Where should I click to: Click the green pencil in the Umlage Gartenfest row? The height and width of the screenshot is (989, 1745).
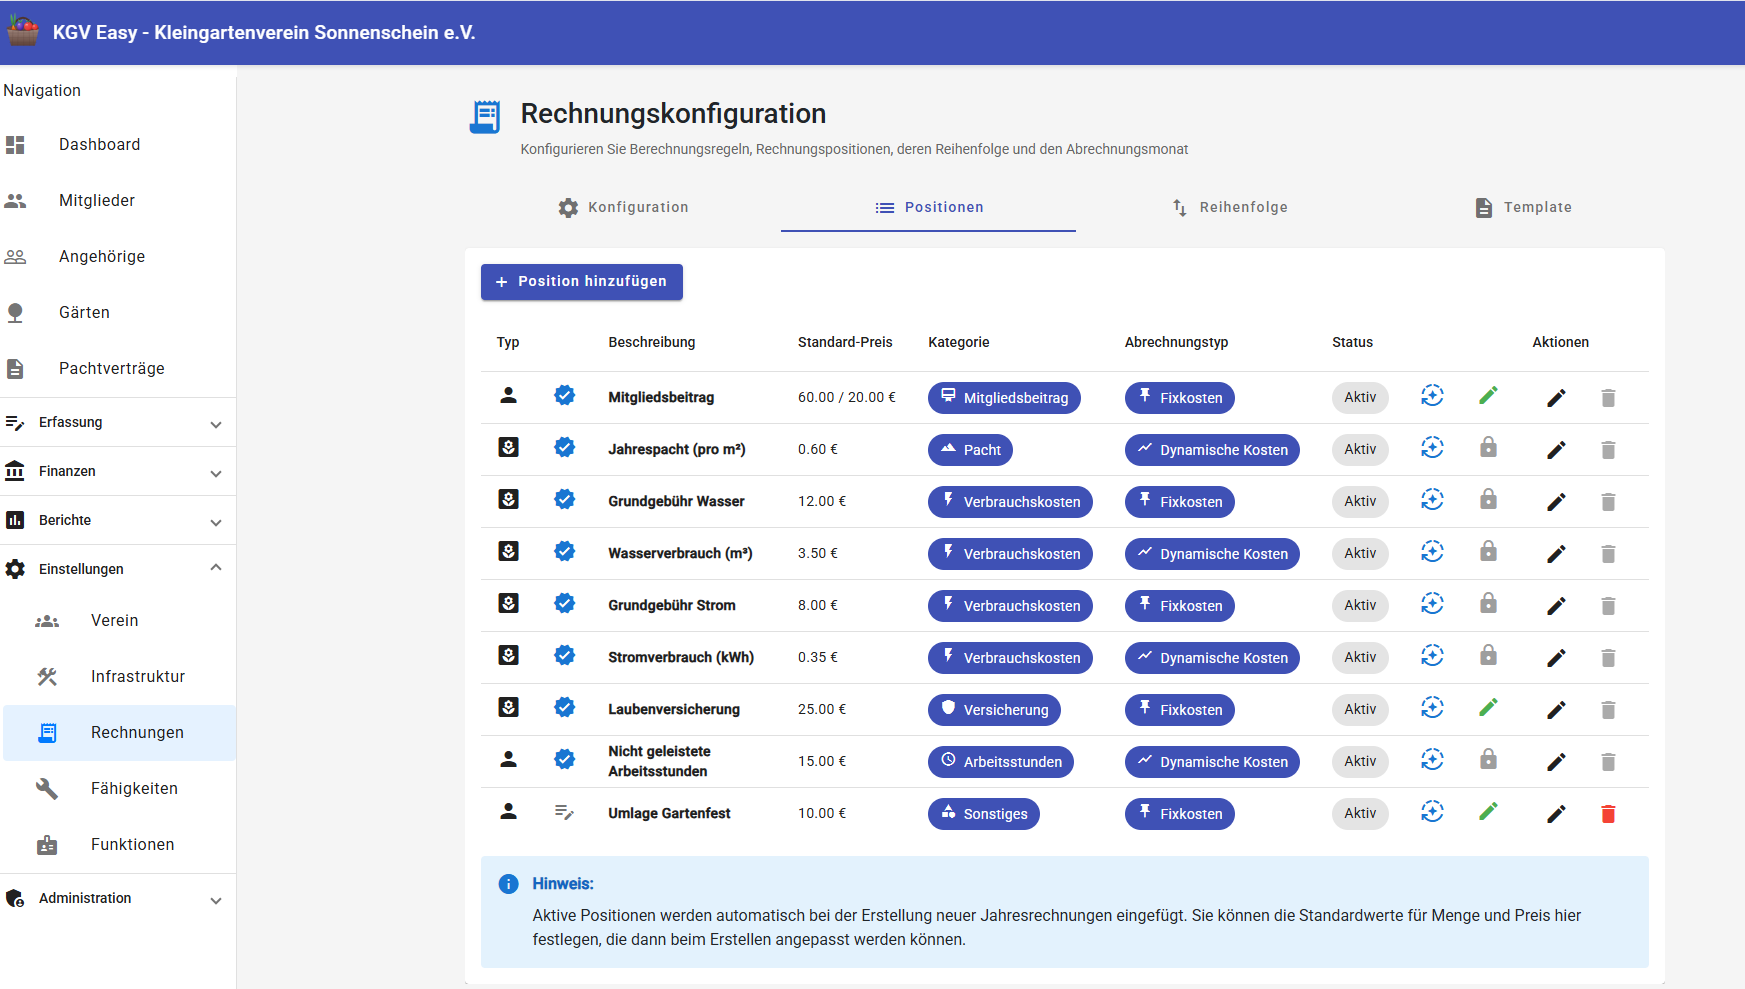pyautogui.click(x=1488, y=812)
